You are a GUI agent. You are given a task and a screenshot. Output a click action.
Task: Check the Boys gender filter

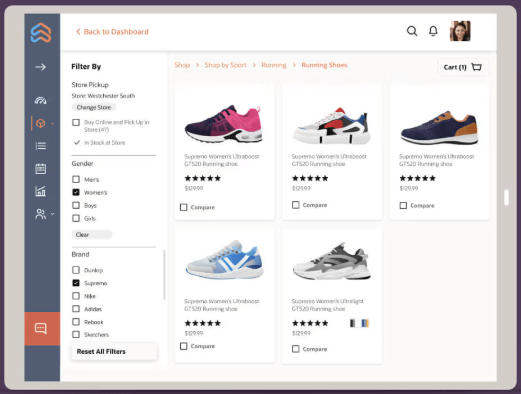76,205
